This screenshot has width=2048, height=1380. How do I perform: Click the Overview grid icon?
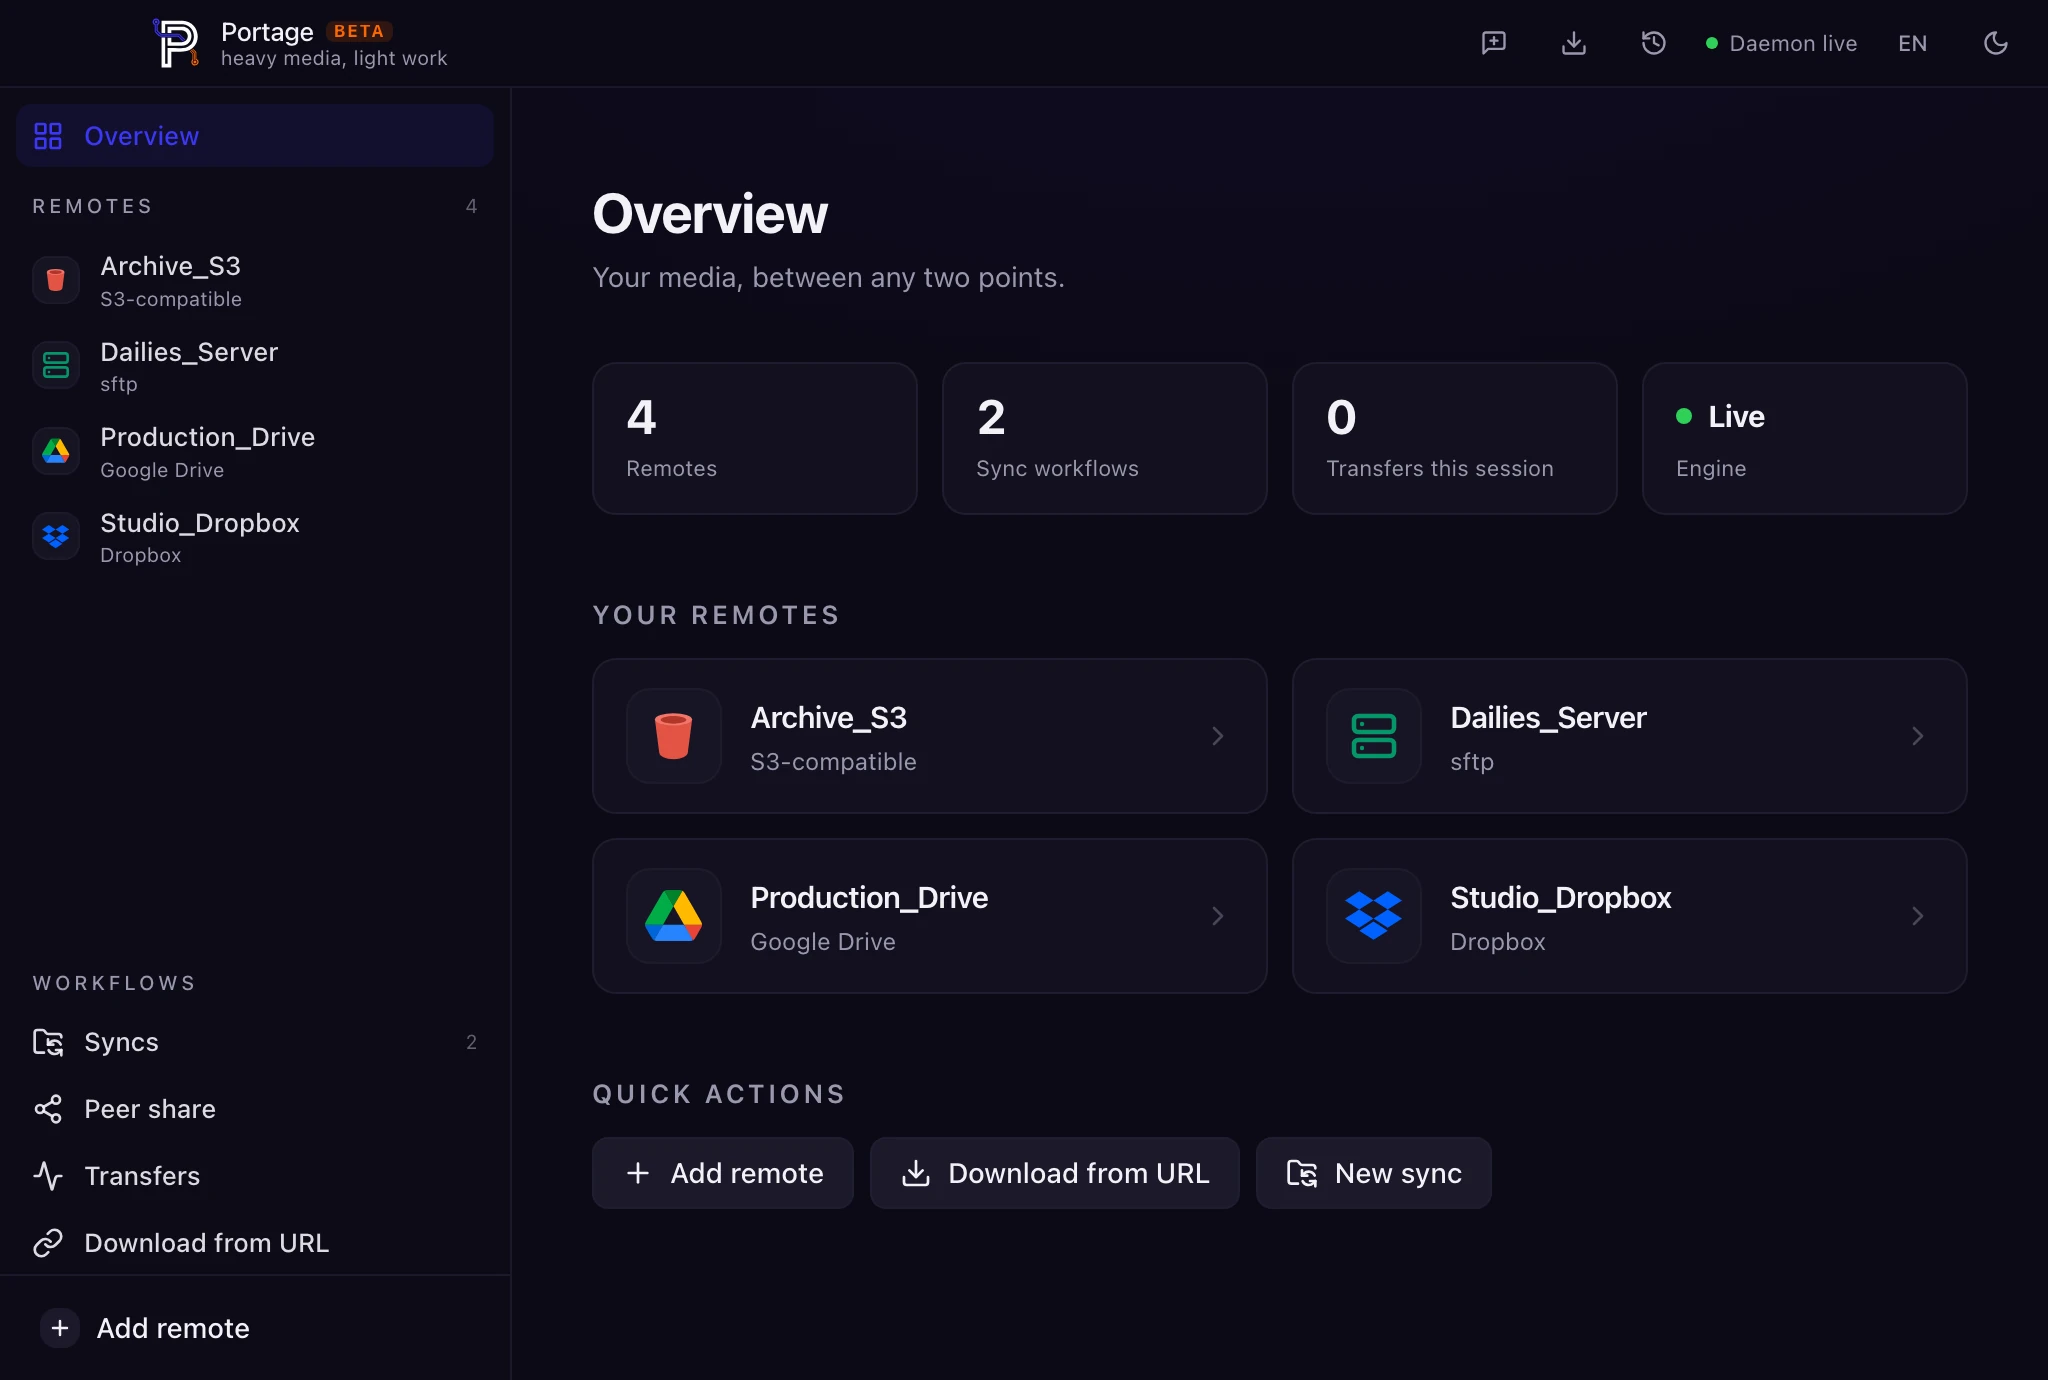pos(48,136)
